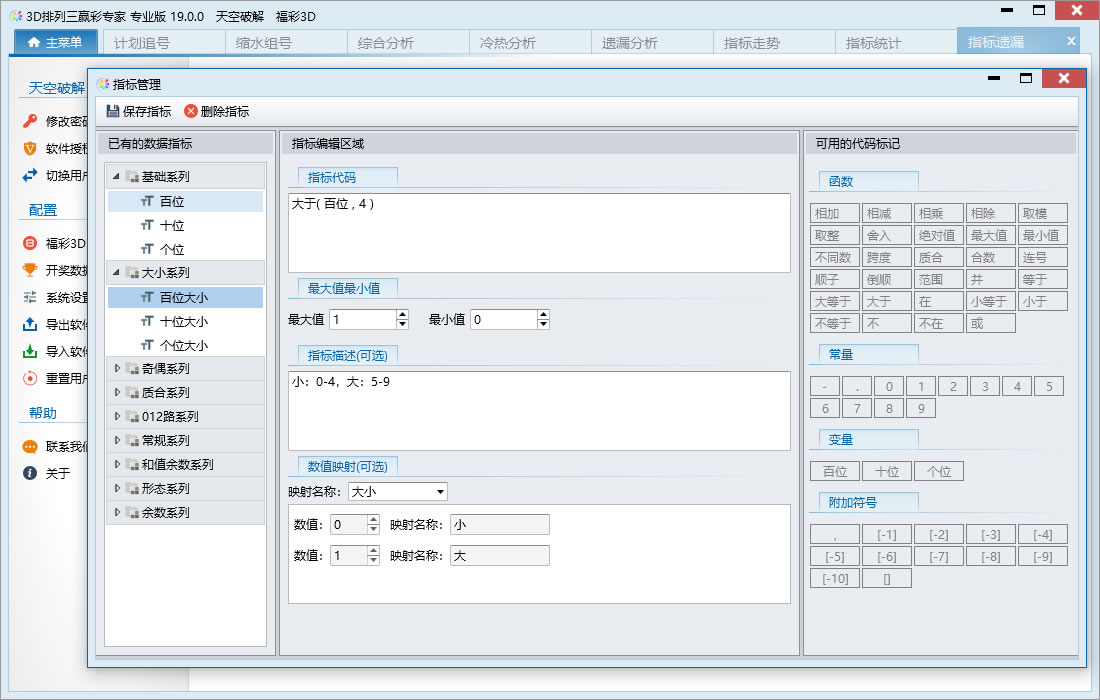
Task: Open the 映射名称 大小 dropdown
Action: 441,492
